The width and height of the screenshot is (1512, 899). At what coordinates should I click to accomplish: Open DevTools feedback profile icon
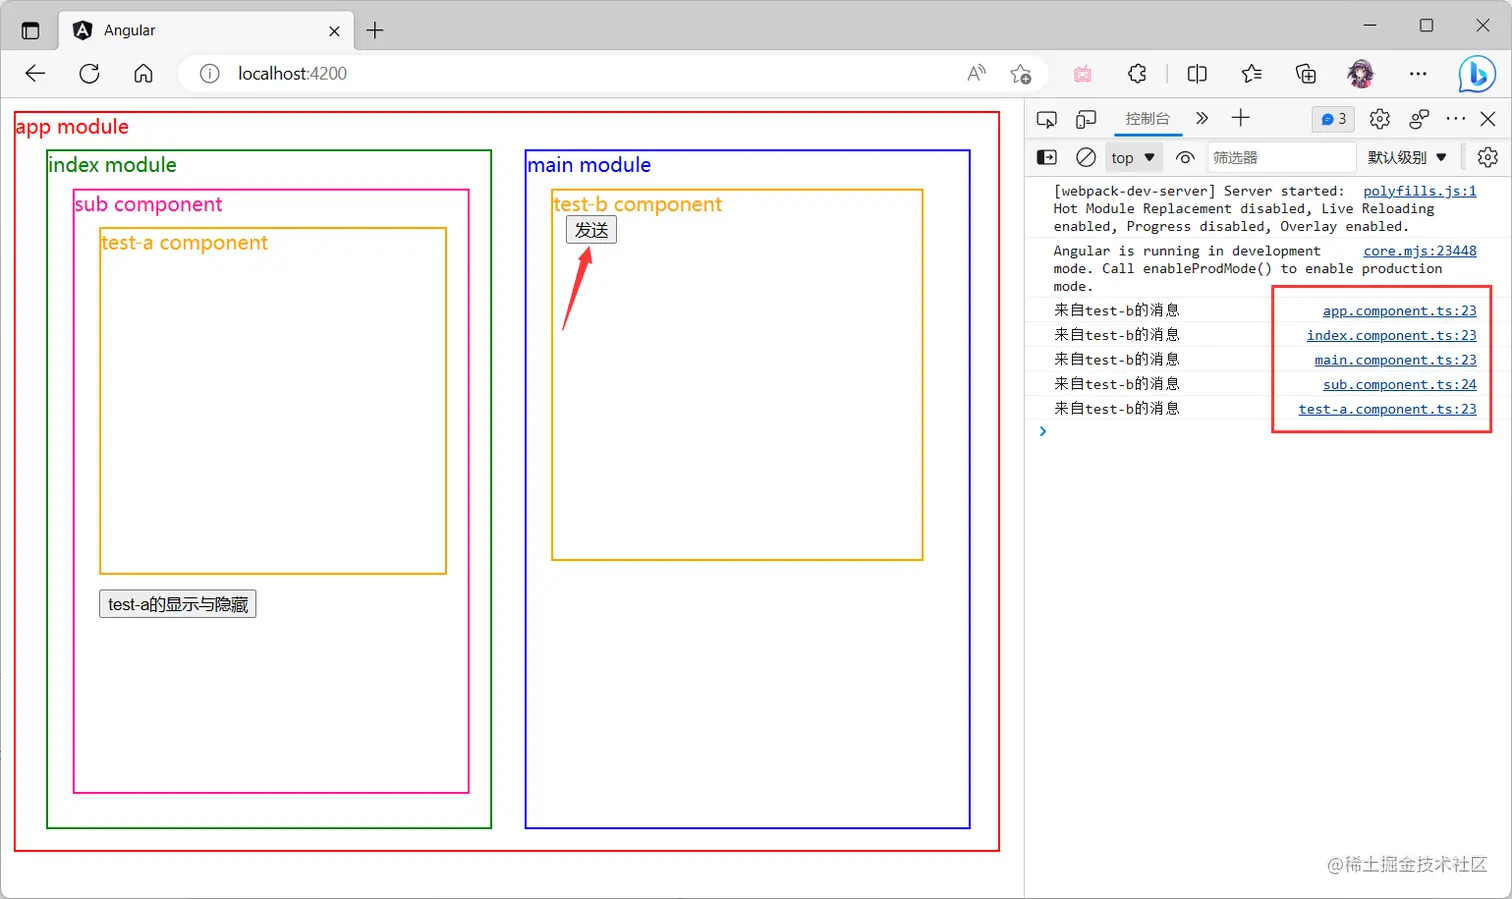coord(1419,119)
